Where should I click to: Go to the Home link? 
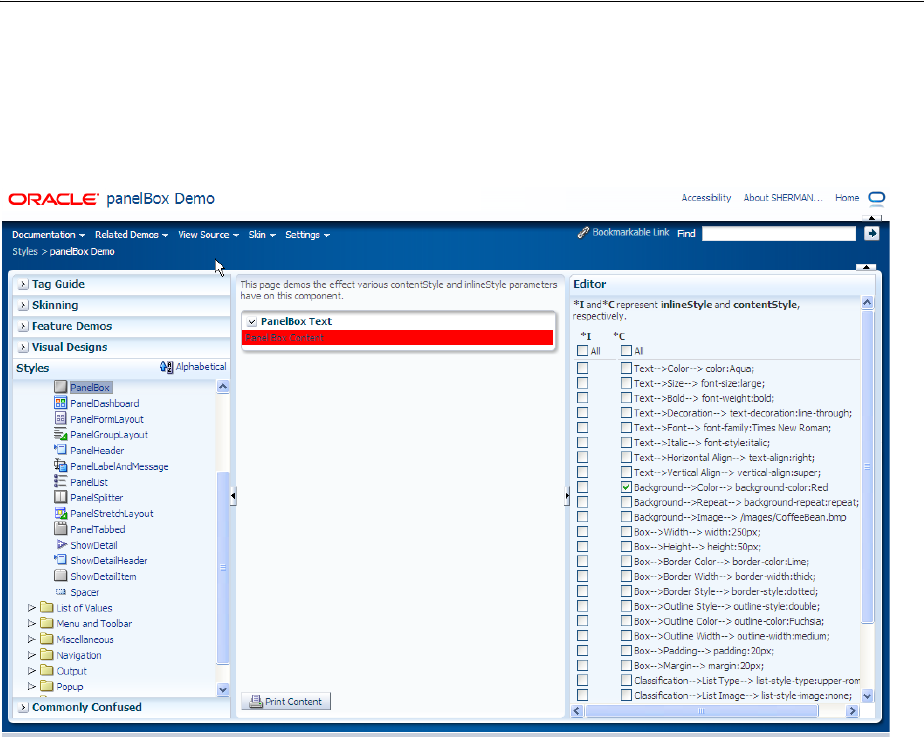pos(847,198)
